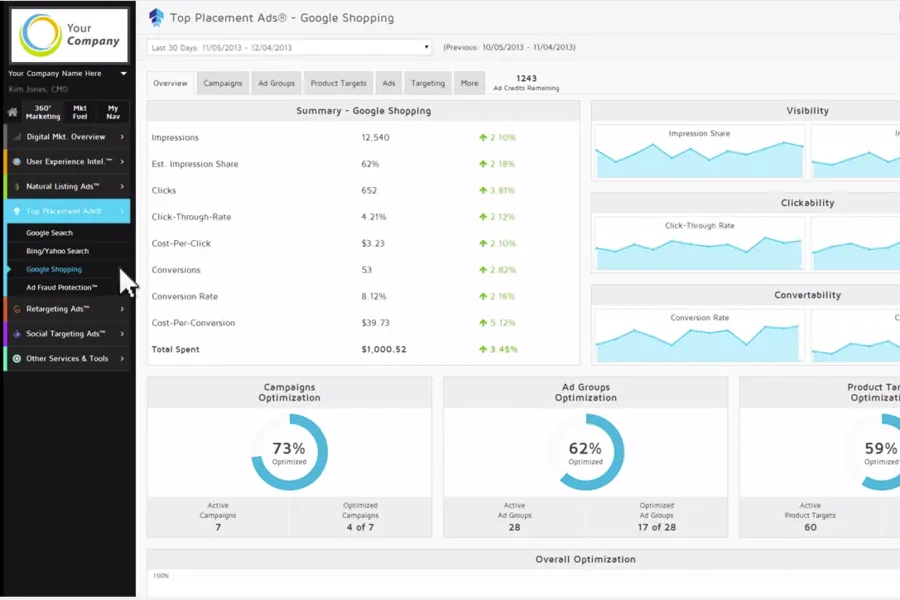
Task: Click the Other Services & Tools icon
Action: point(17,358)
